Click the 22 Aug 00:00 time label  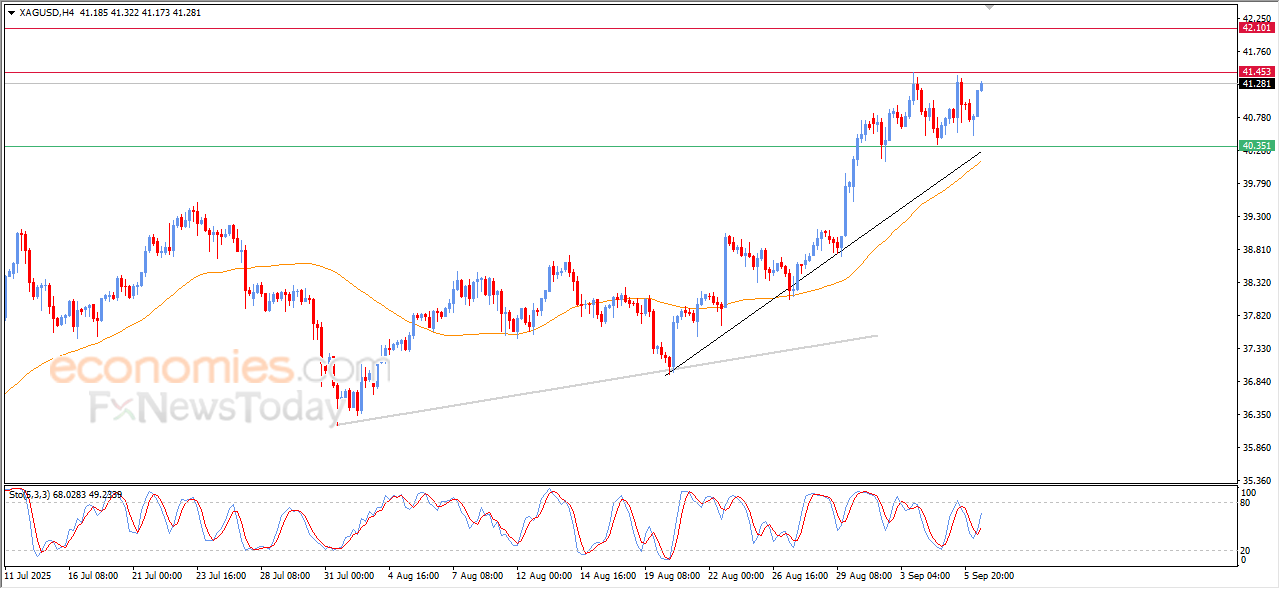pos(735,576)
